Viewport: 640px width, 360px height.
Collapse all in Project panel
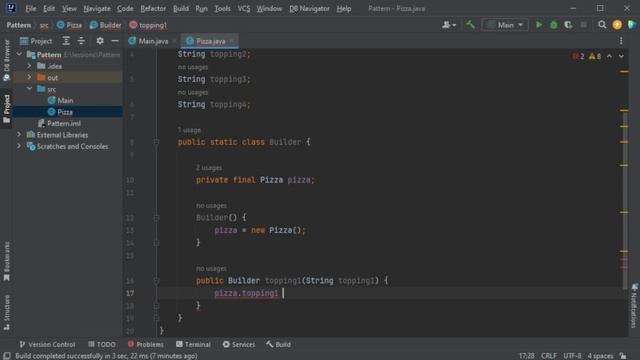(81, 41)
